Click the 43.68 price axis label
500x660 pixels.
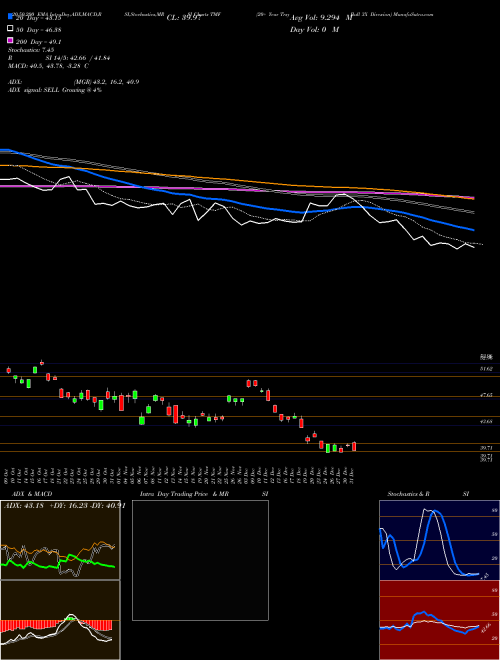pos(486,421)
